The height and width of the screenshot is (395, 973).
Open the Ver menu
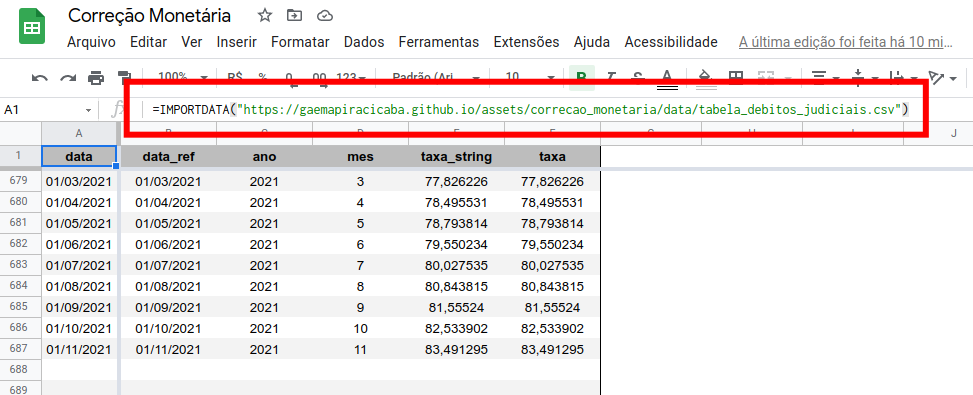(x=192, y=42)
